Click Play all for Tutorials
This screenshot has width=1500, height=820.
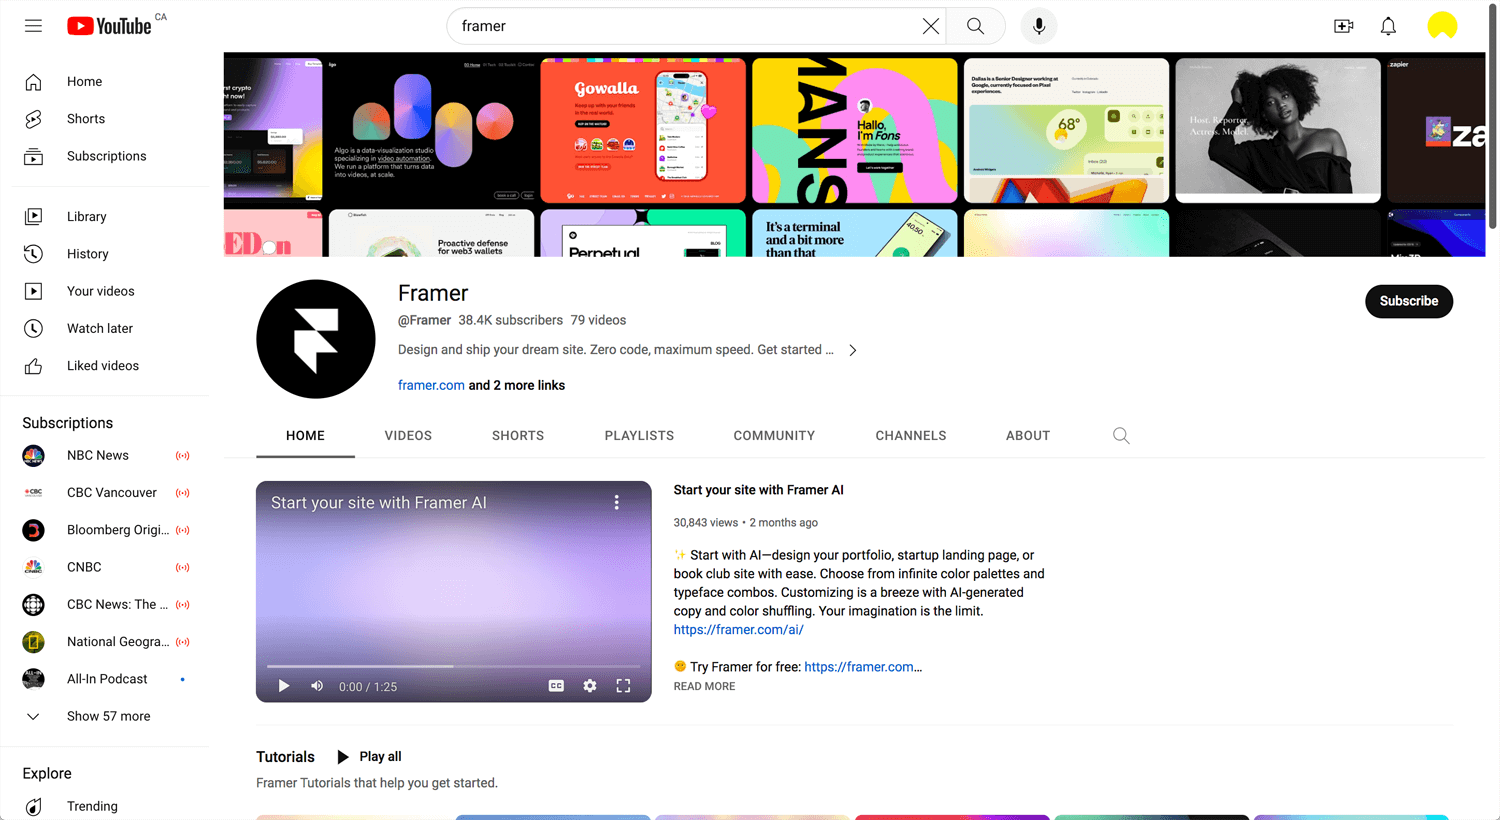(369, 757)
